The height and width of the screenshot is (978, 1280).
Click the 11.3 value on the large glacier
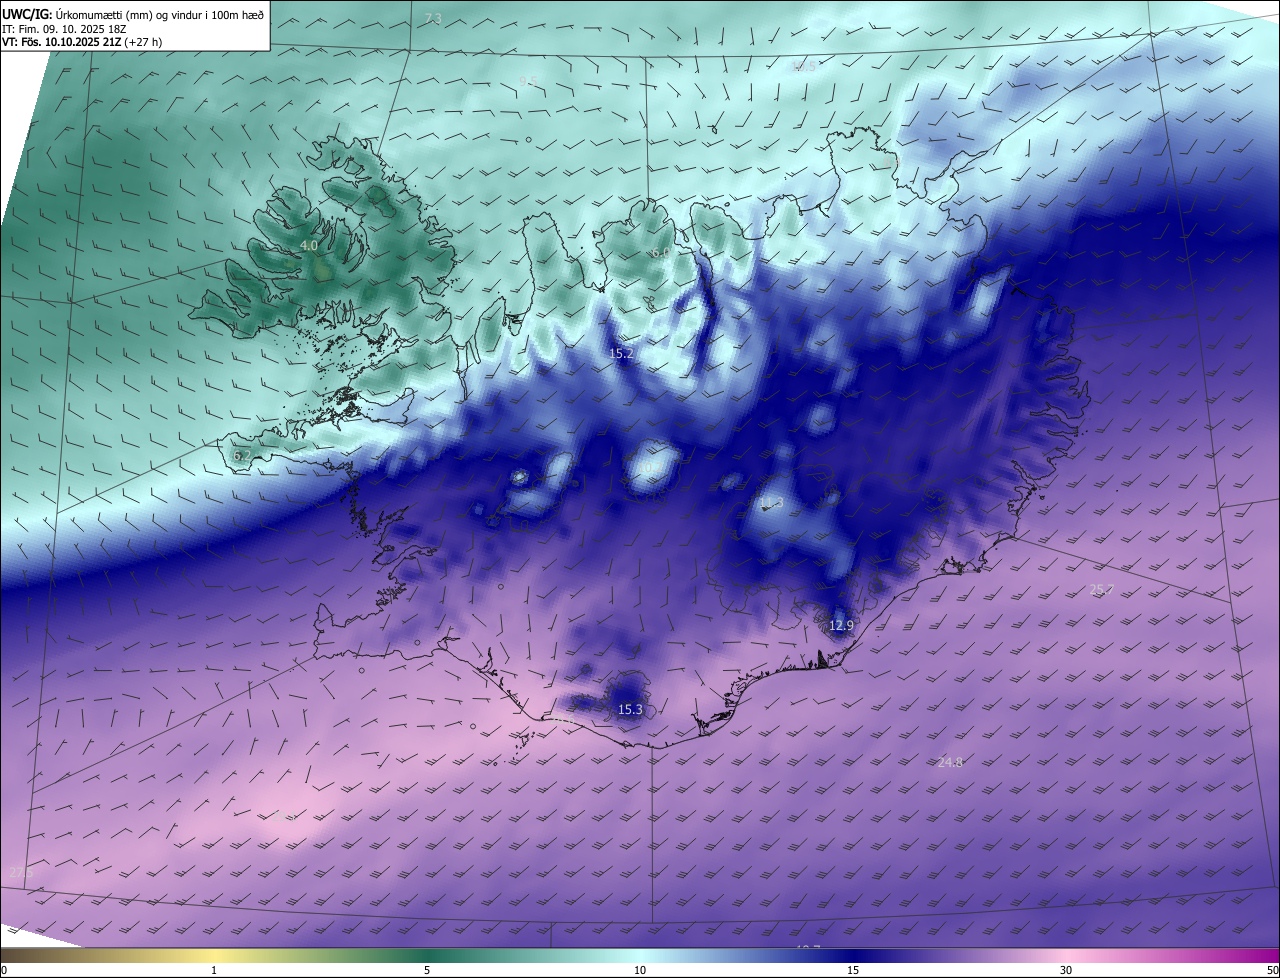(x=770, y=502)
